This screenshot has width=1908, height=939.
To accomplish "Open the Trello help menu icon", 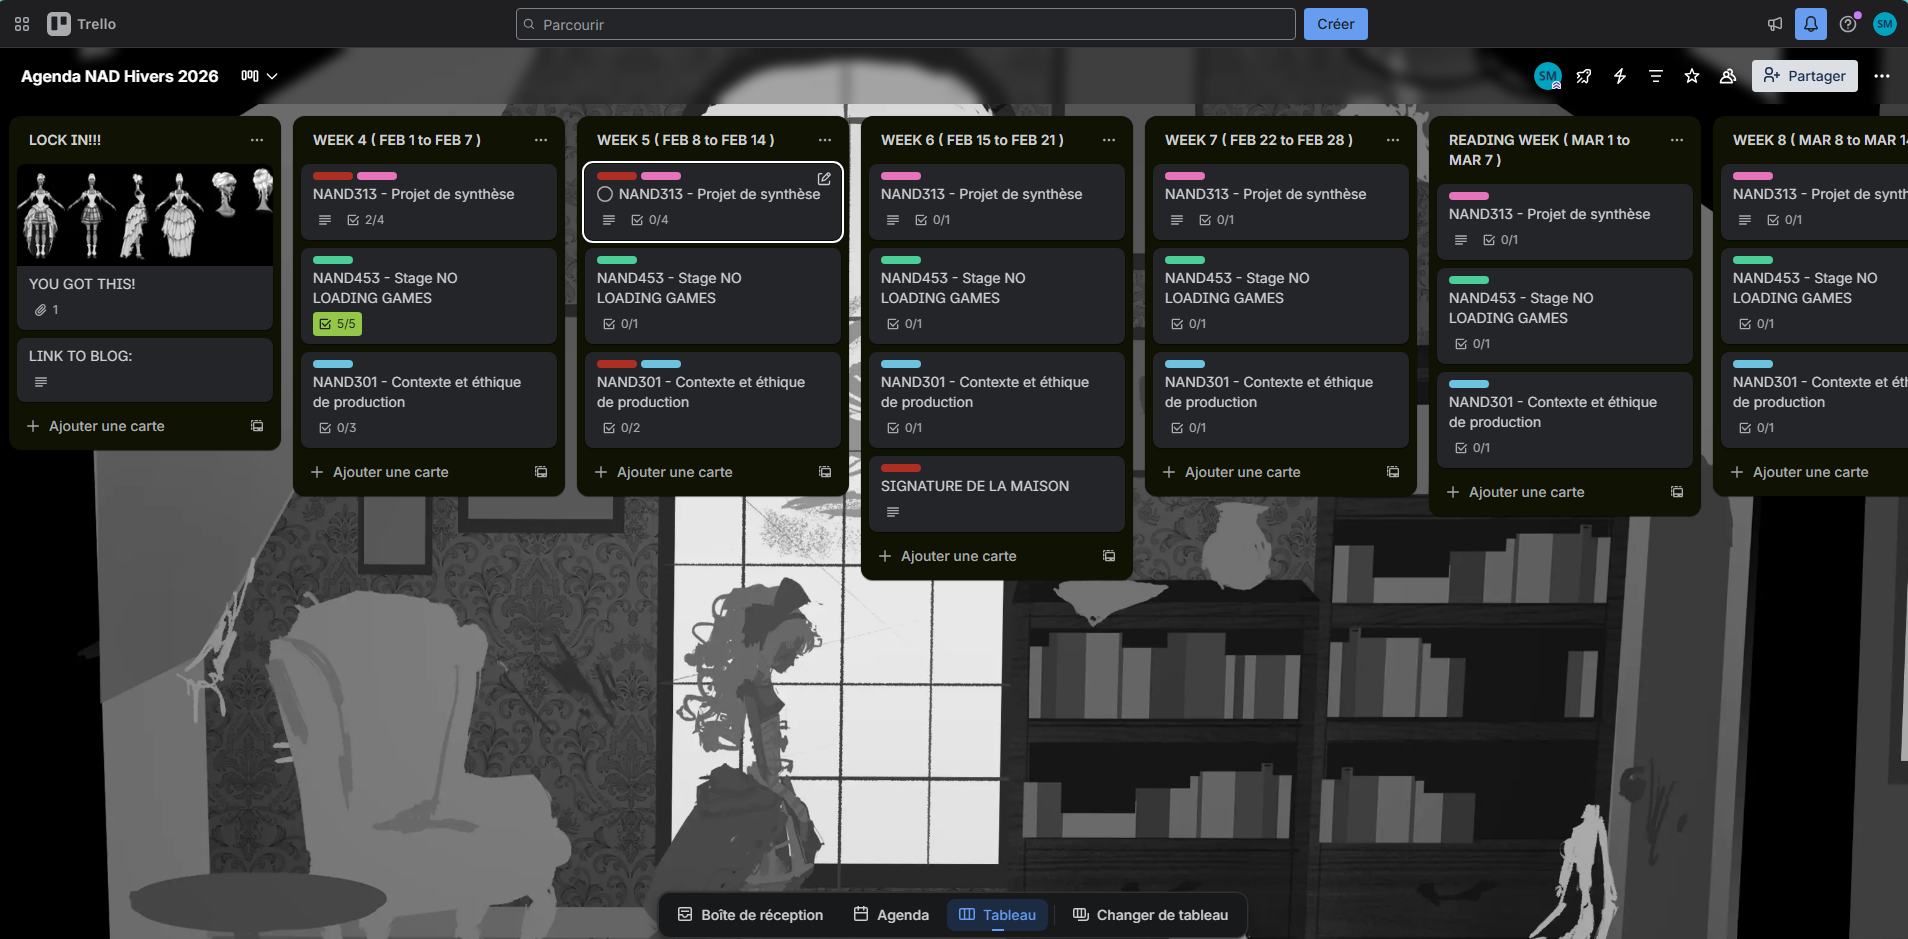I will tap(1848, 23).
